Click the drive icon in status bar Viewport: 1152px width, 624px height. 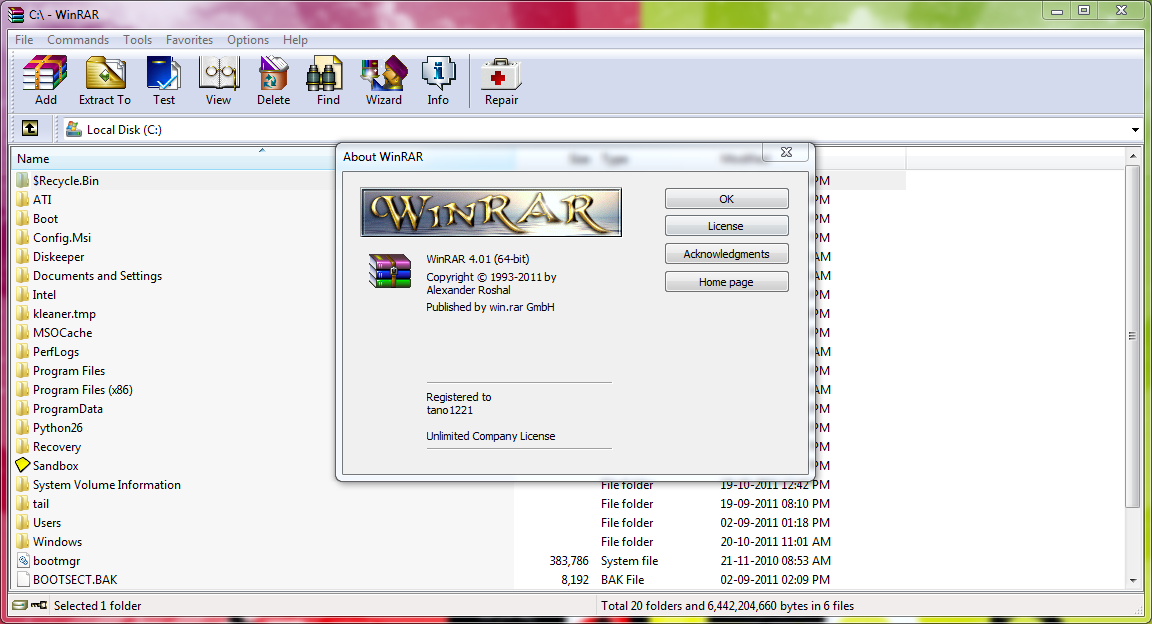(x=20, y=605)
